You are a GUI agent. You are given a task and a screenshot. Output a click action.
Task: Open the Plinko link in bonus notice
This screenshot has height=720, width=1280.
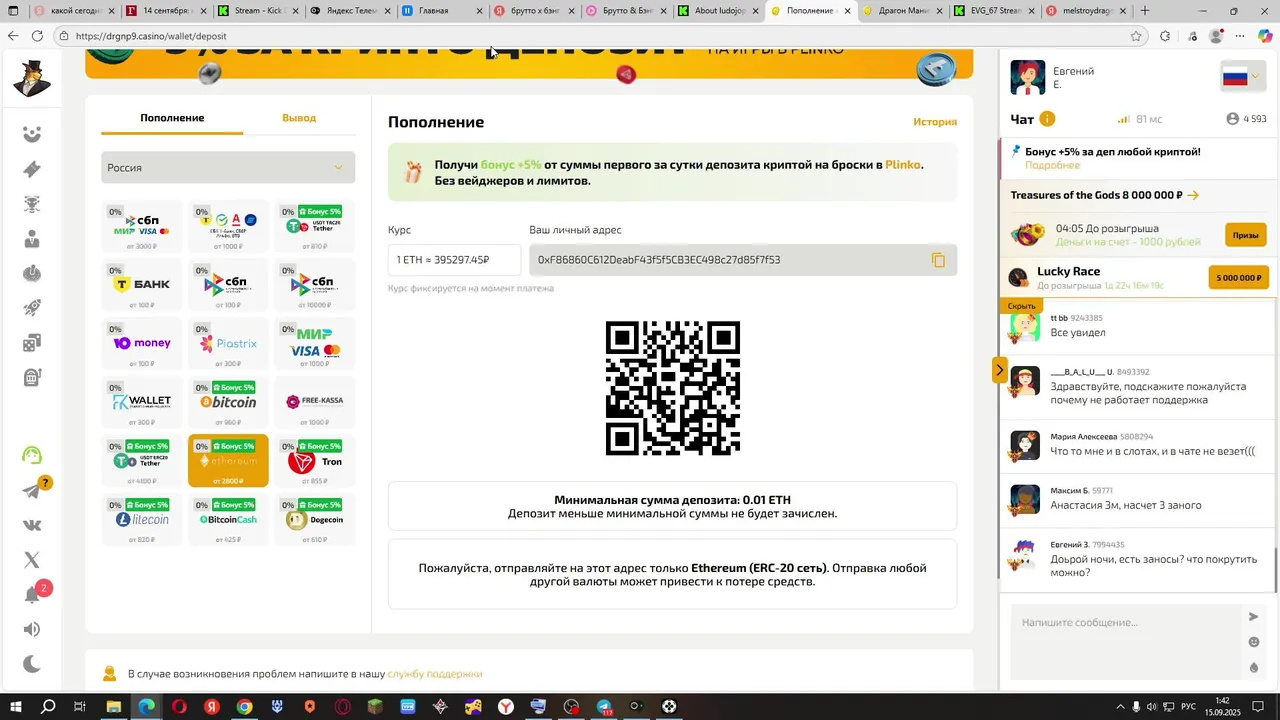tap(903, 165)
